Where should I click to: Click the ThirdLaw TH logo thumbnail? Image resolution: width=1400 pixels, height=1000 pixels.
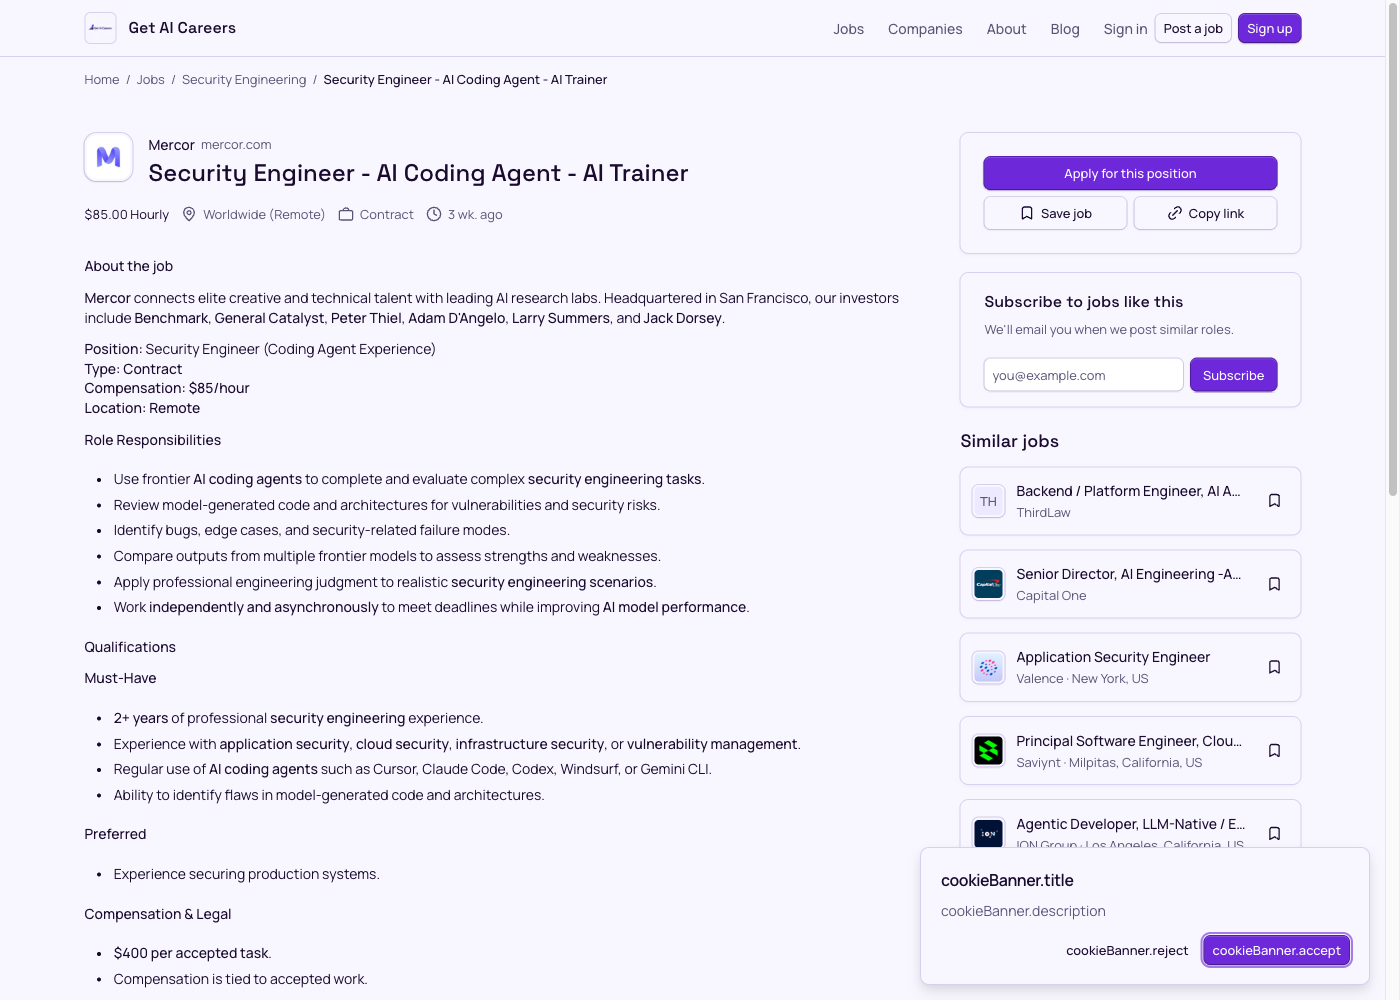coord(988,501)
